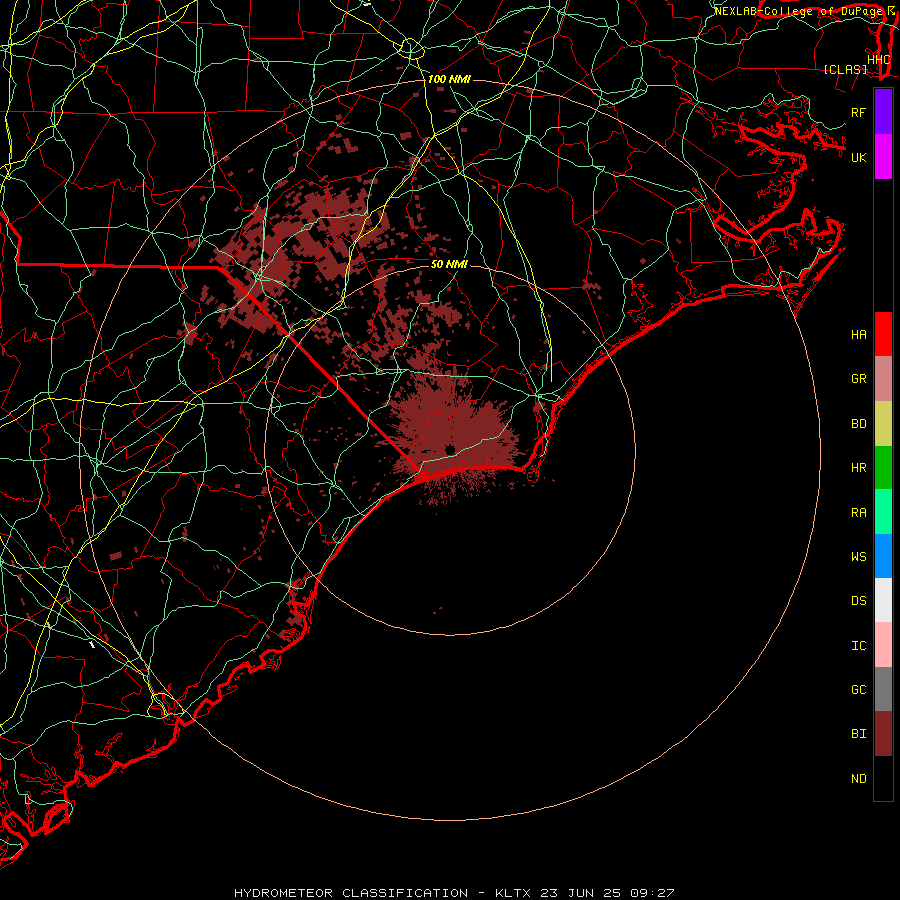The width and height of the screenshot is (900, 900).
Task: Click the GR pink legend swatch
Action: coord(883,379)
